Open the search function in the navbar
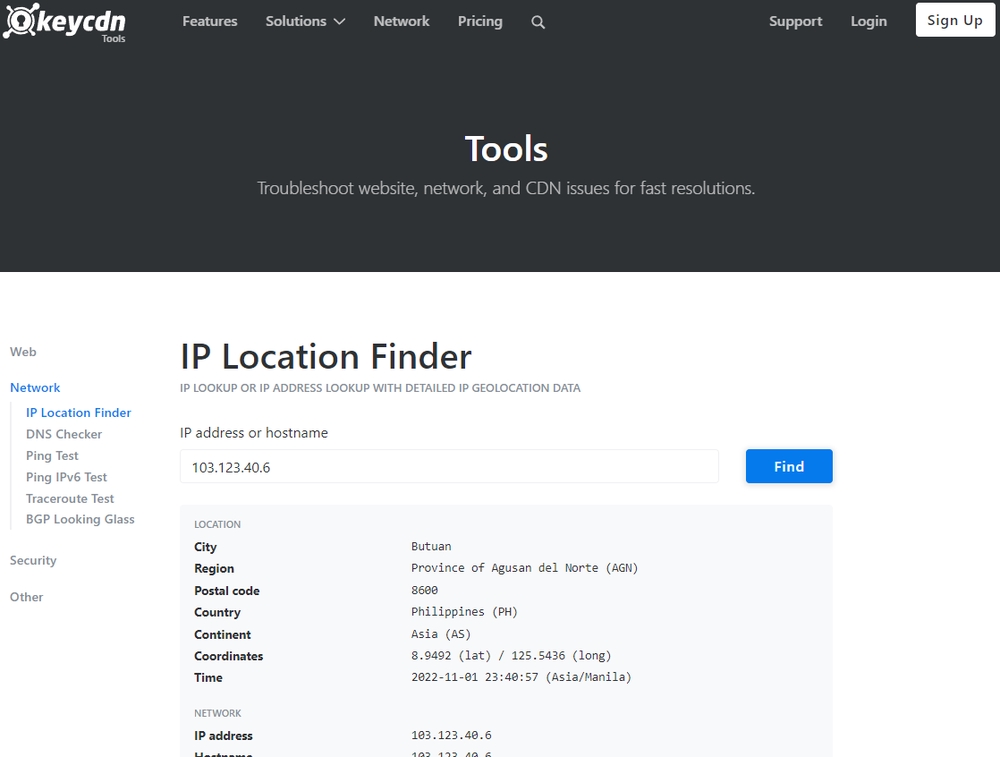The height and width of the screenshot is (757, 1000). 538,21
